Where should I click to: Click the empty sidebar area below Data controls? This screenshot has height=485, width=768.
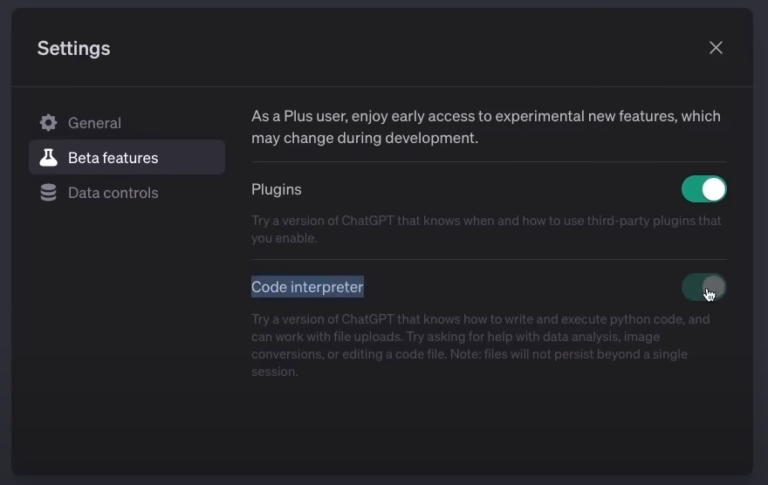pyautogui.click(x=126, y=330)
